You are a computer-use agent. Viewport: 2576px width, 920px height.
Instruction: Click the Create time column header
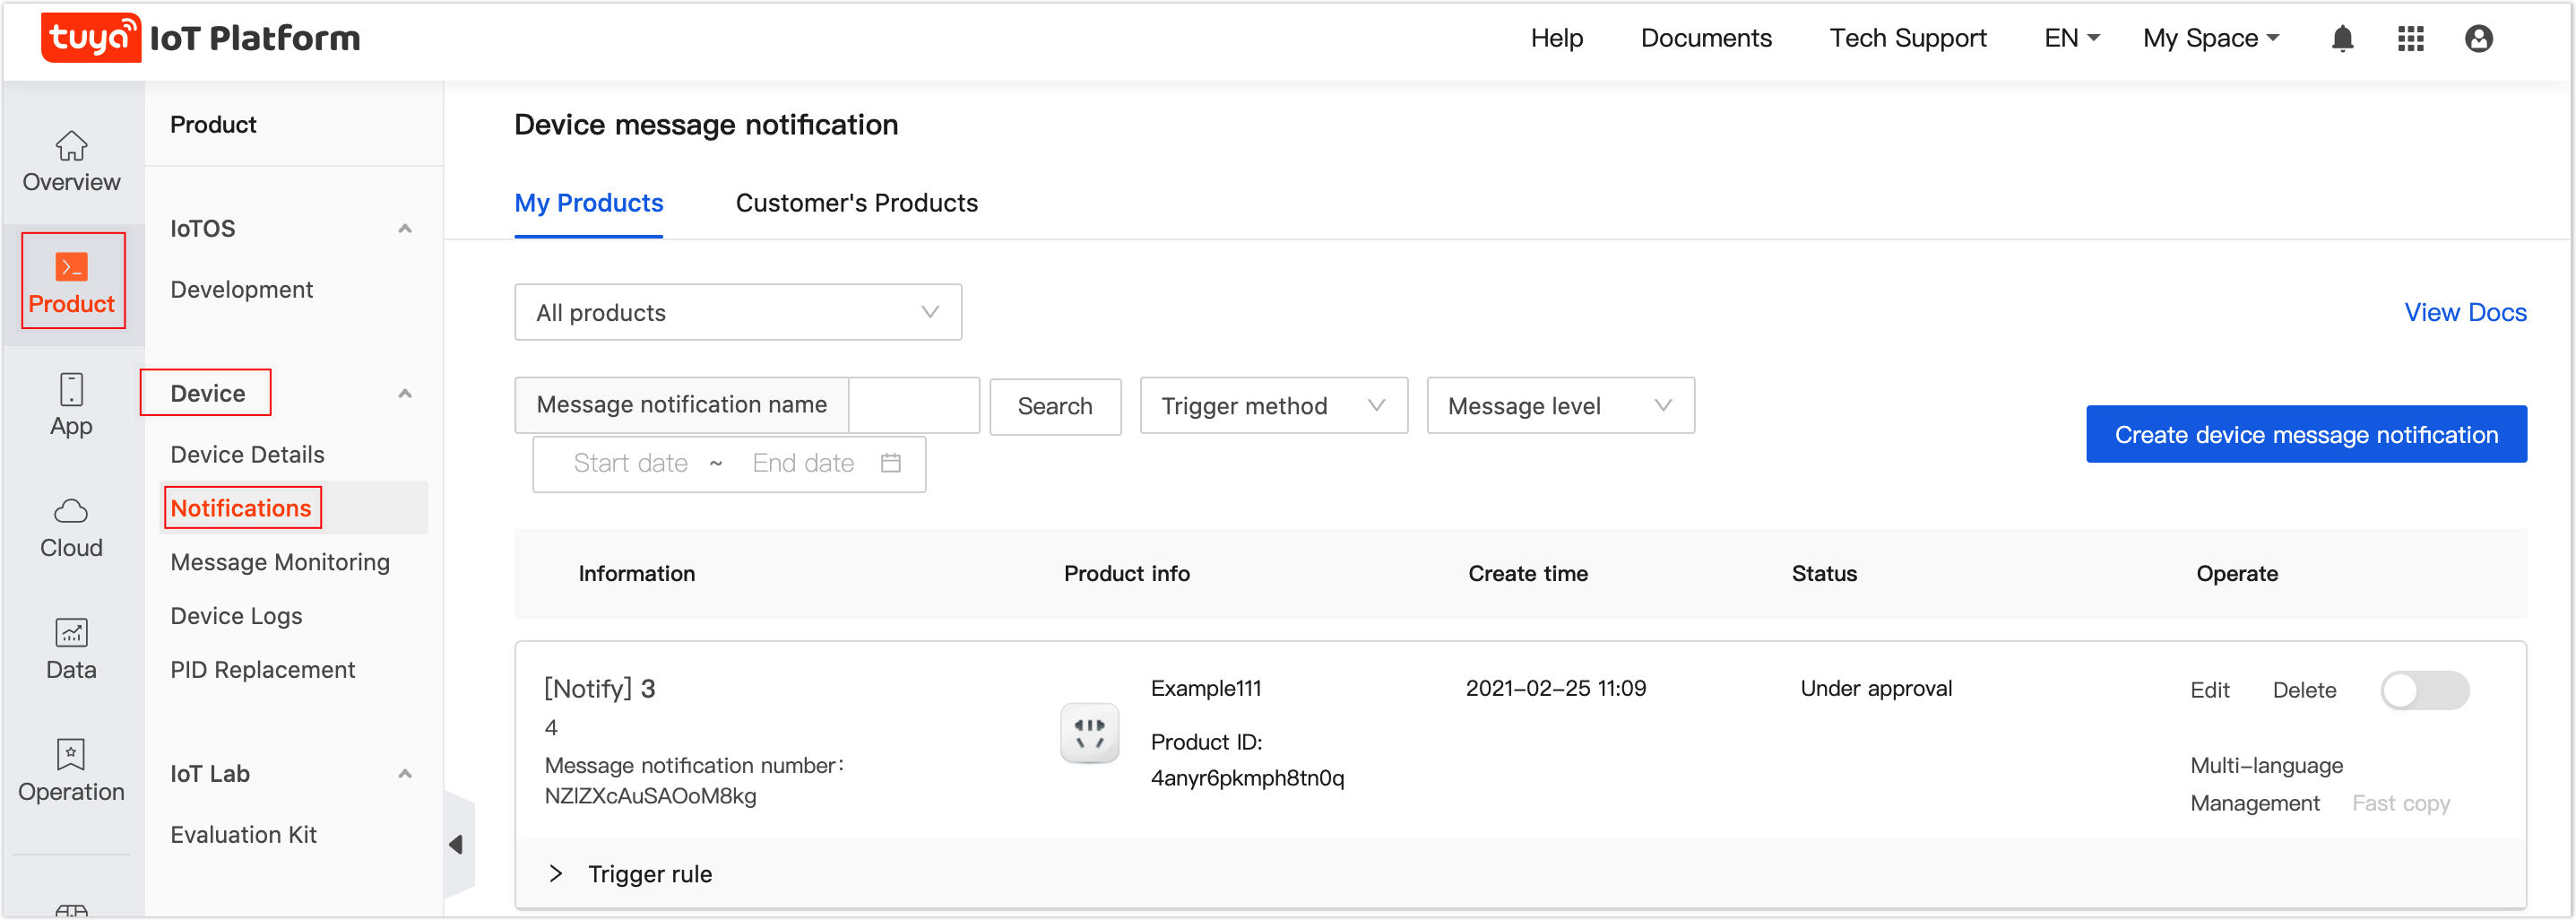1528,573
